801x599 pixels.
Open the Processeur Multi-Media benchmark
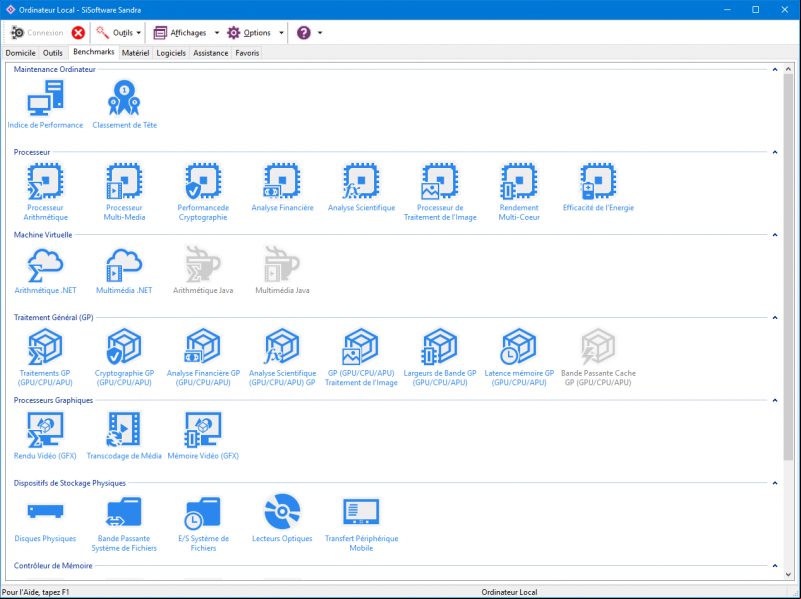(x=124, y=192)
